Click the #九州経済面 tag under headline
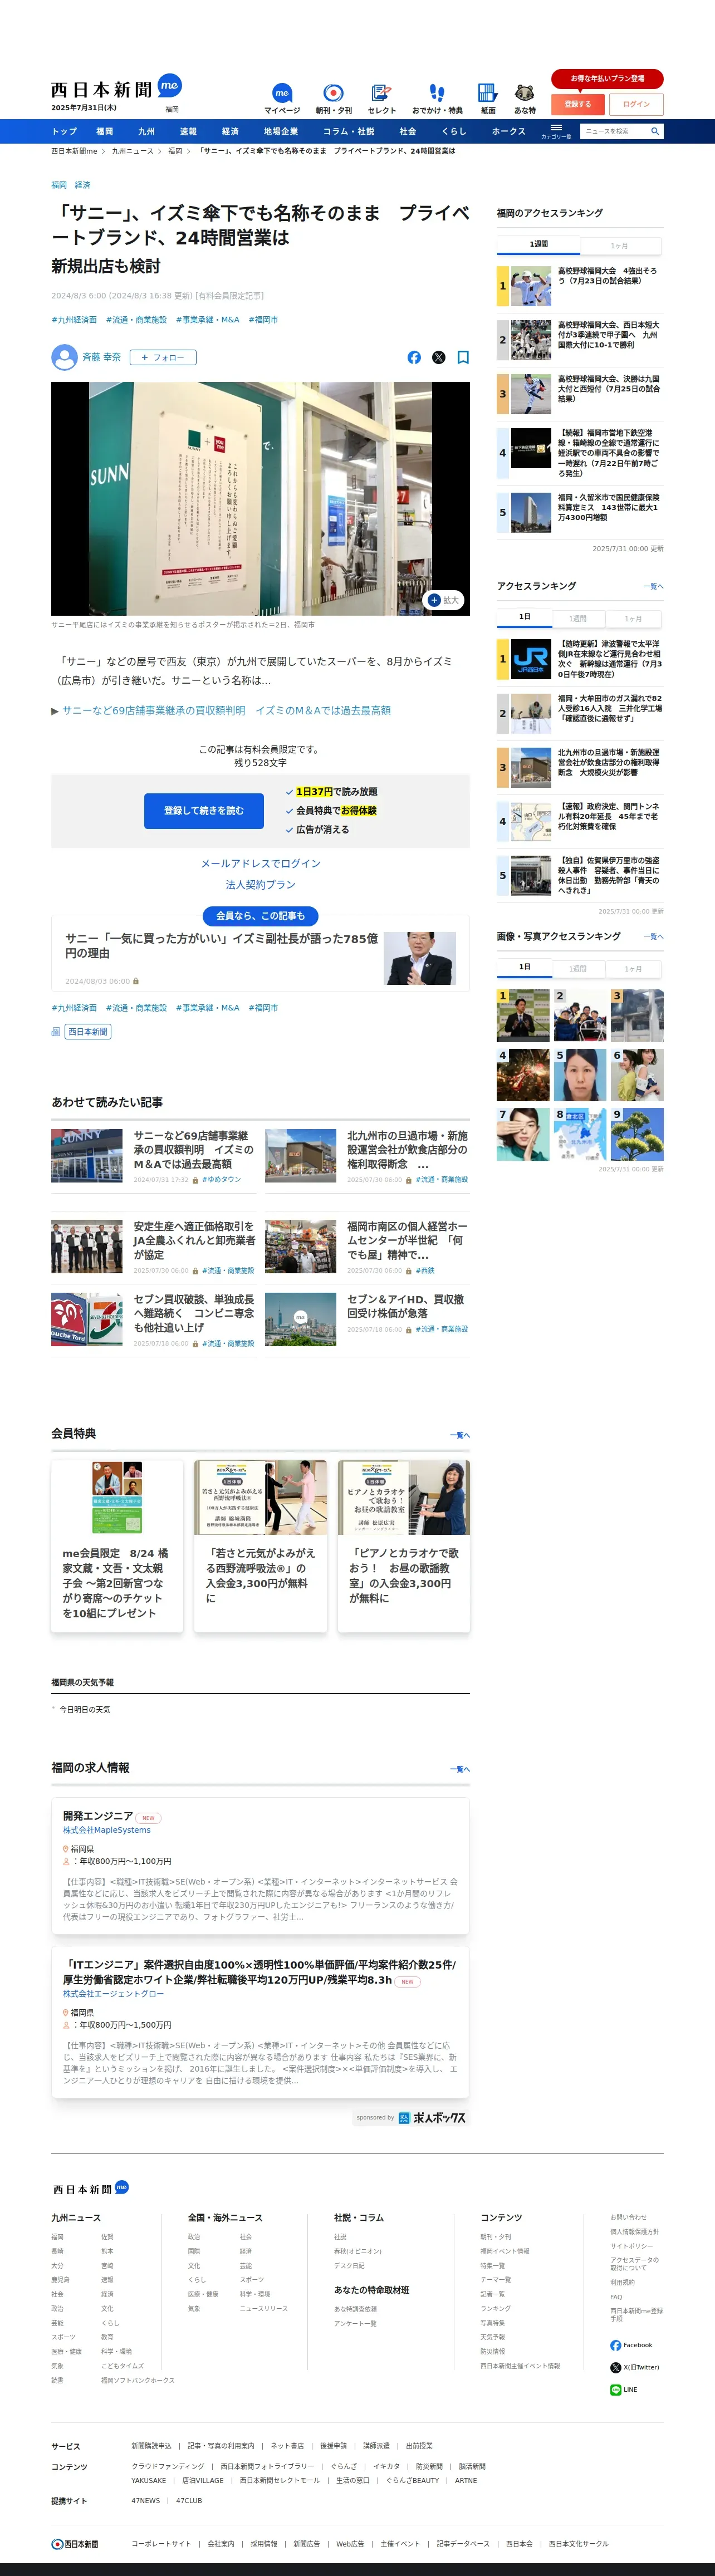 [x=74, y=320]
